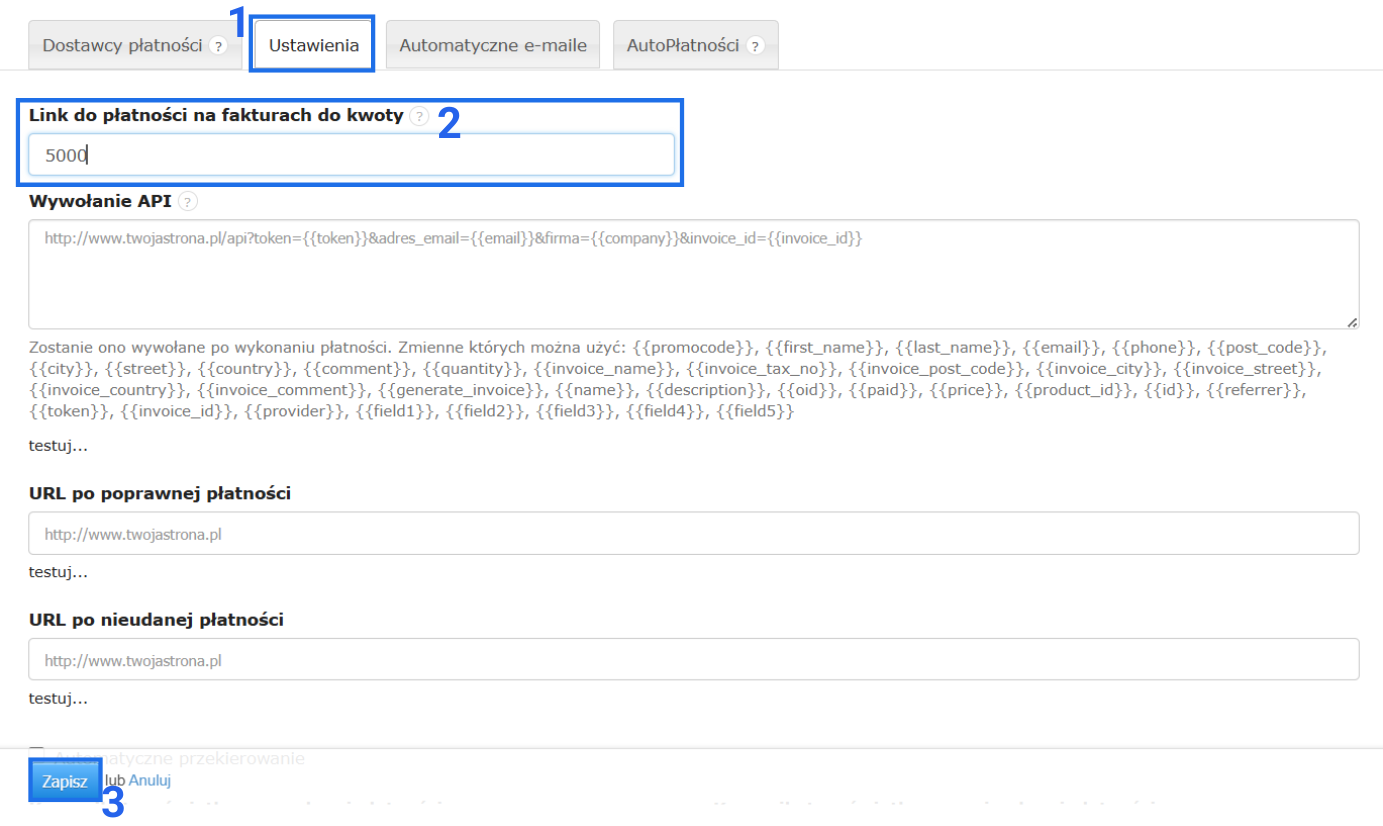Save settings with the Zapisz button
1383x826 pixels.
[65, 781]
